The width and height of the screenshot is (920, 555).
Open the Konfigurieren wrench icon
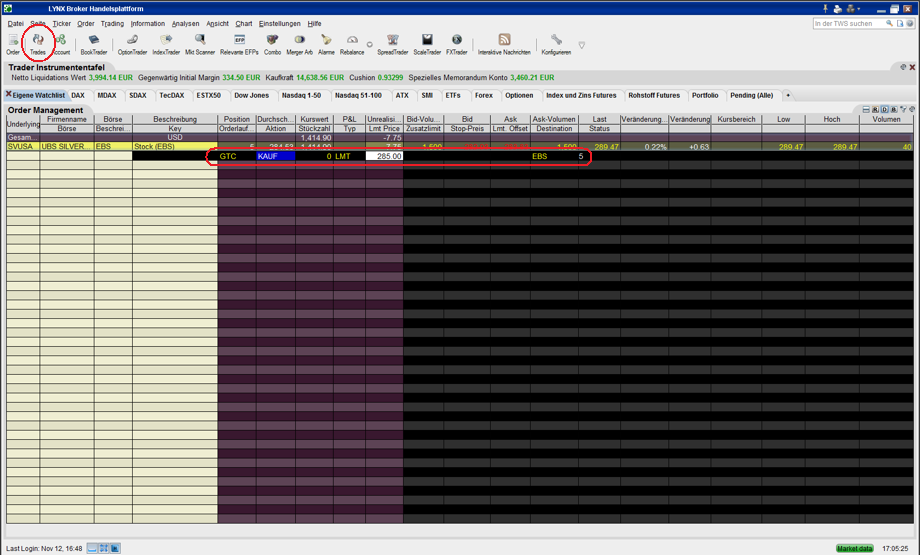pos(556,44)
